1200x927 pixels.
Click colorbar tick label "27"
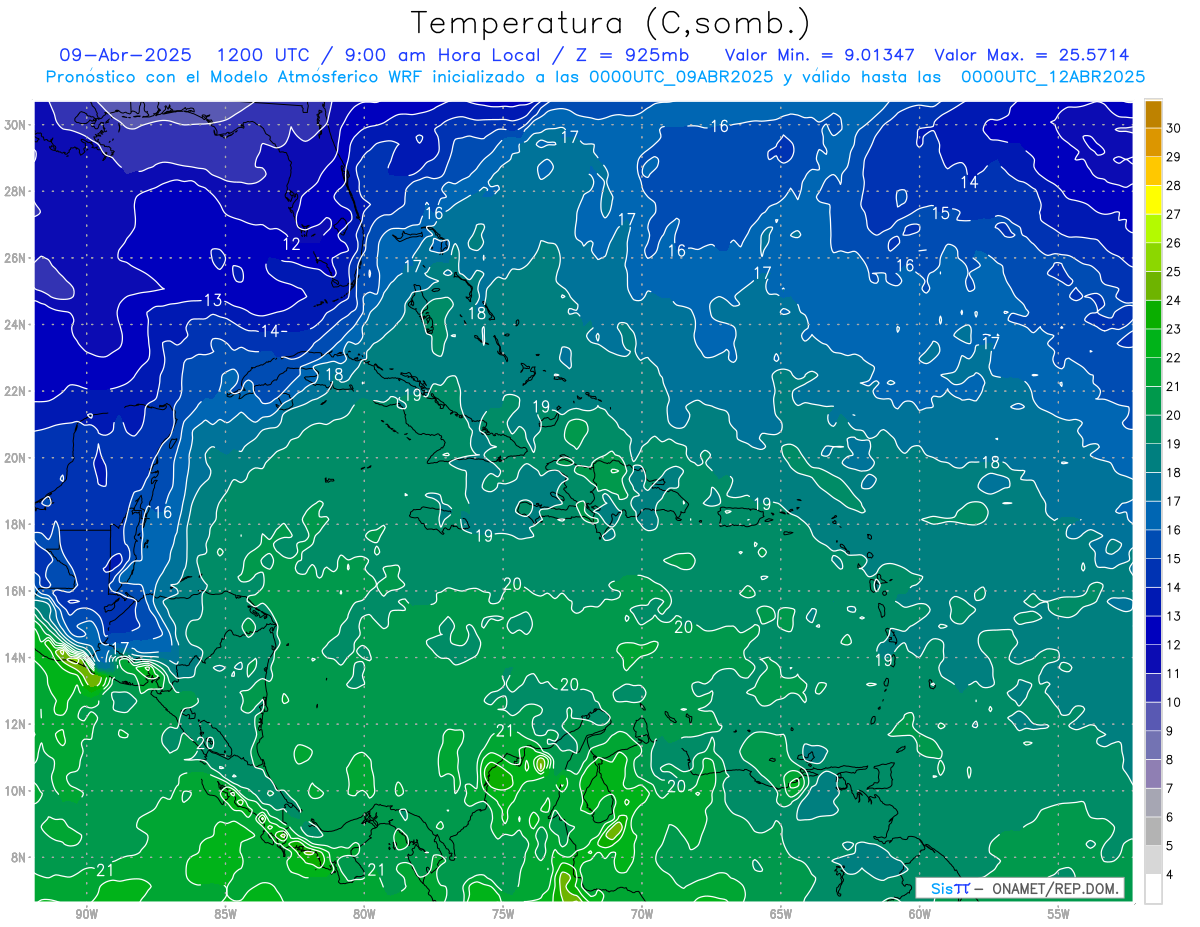click(x=1174, y=214)
